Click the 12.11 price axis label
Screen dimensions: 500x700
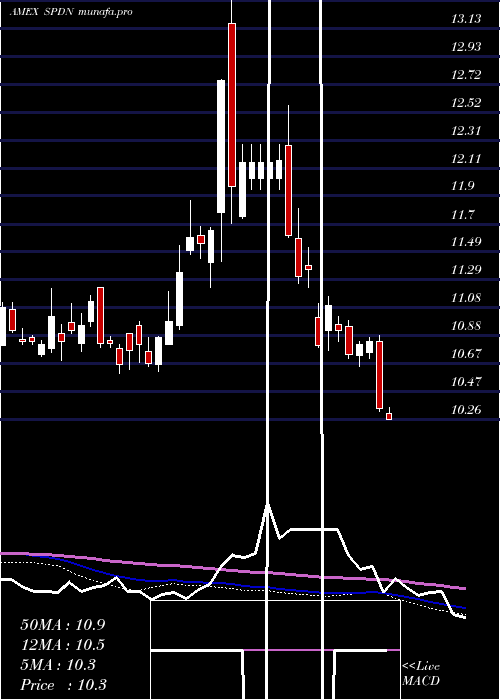466,158
